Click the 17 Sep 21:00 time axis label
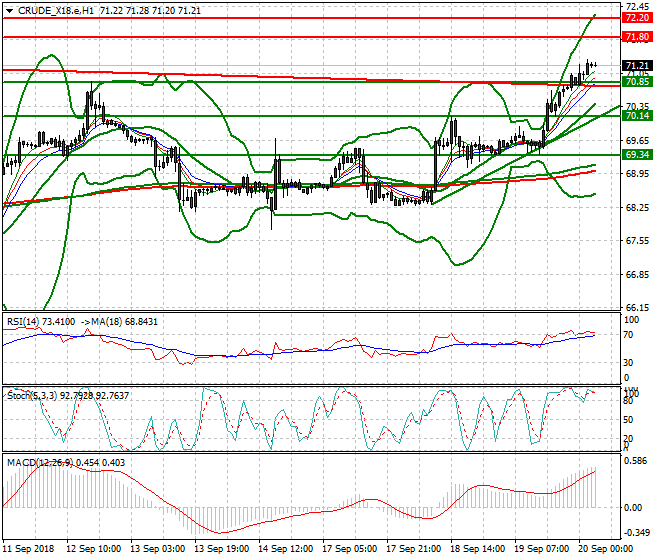The image size is (660, 560). coord(413,549)
